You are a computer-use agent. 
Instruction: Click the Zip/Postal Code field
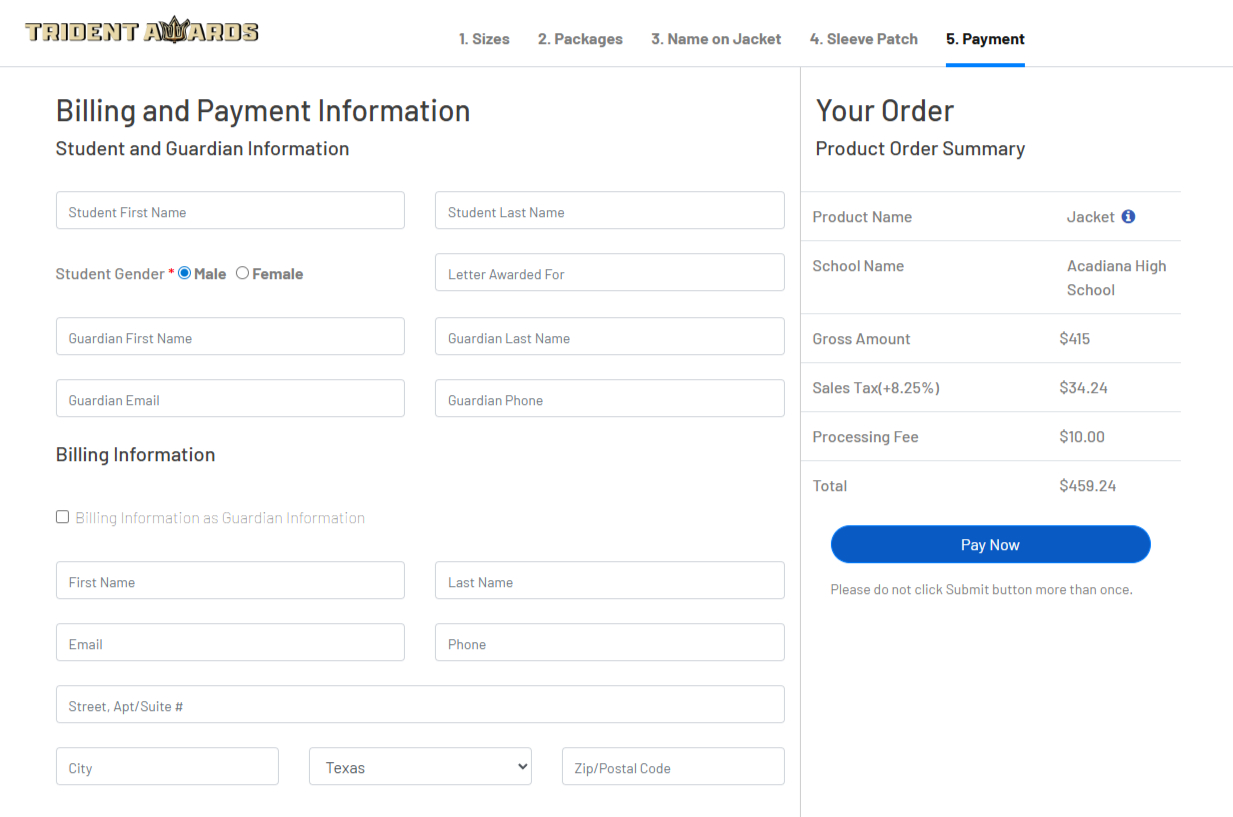(x=673, y=767)
